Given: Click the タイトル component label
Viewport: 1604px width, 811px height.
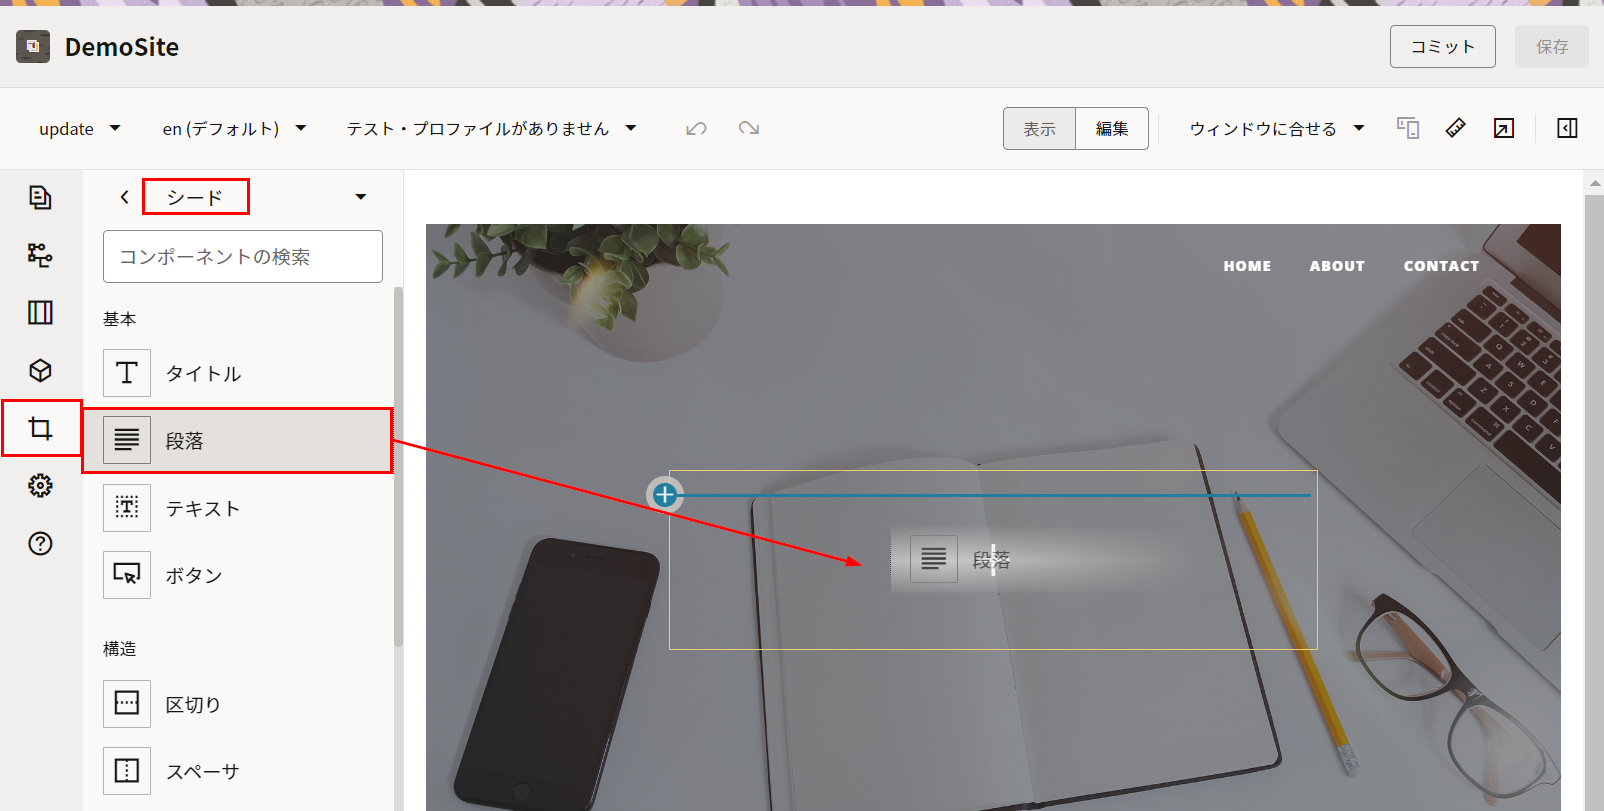Looking at the screenshot, I should (x=203, y=373).
